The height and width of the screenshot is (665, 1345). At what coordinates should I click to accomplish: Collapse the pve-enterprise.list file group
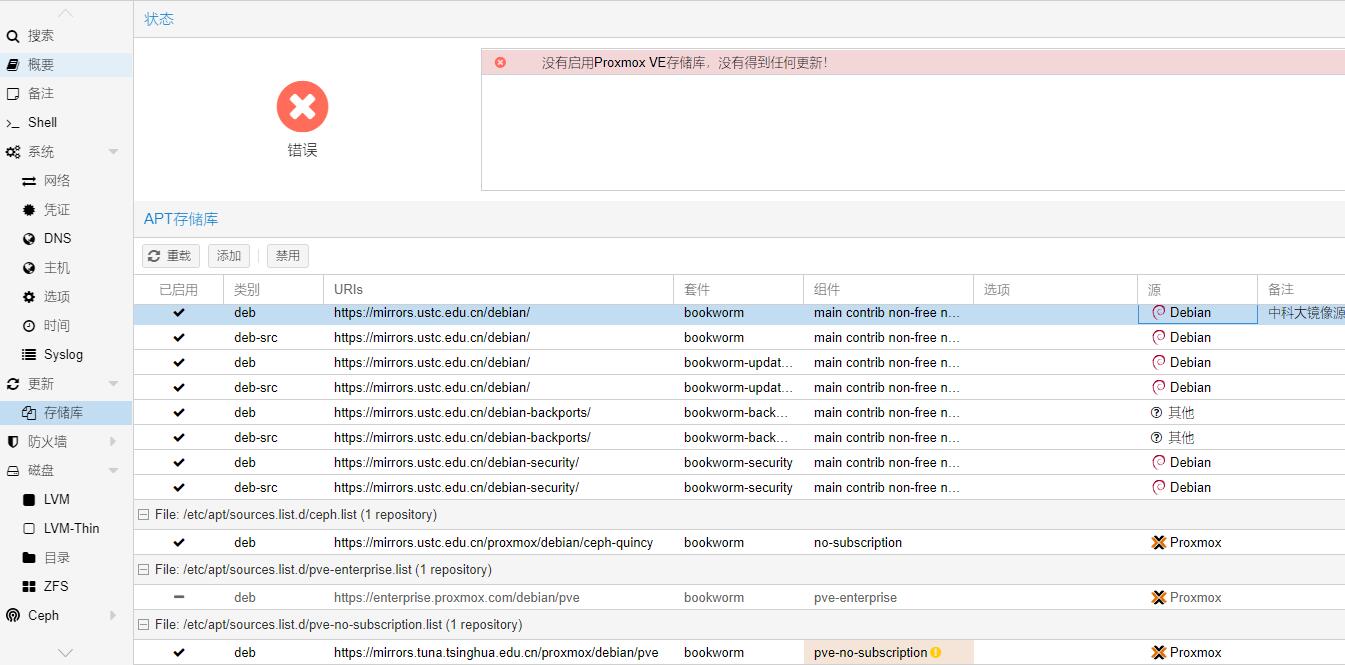144,570
